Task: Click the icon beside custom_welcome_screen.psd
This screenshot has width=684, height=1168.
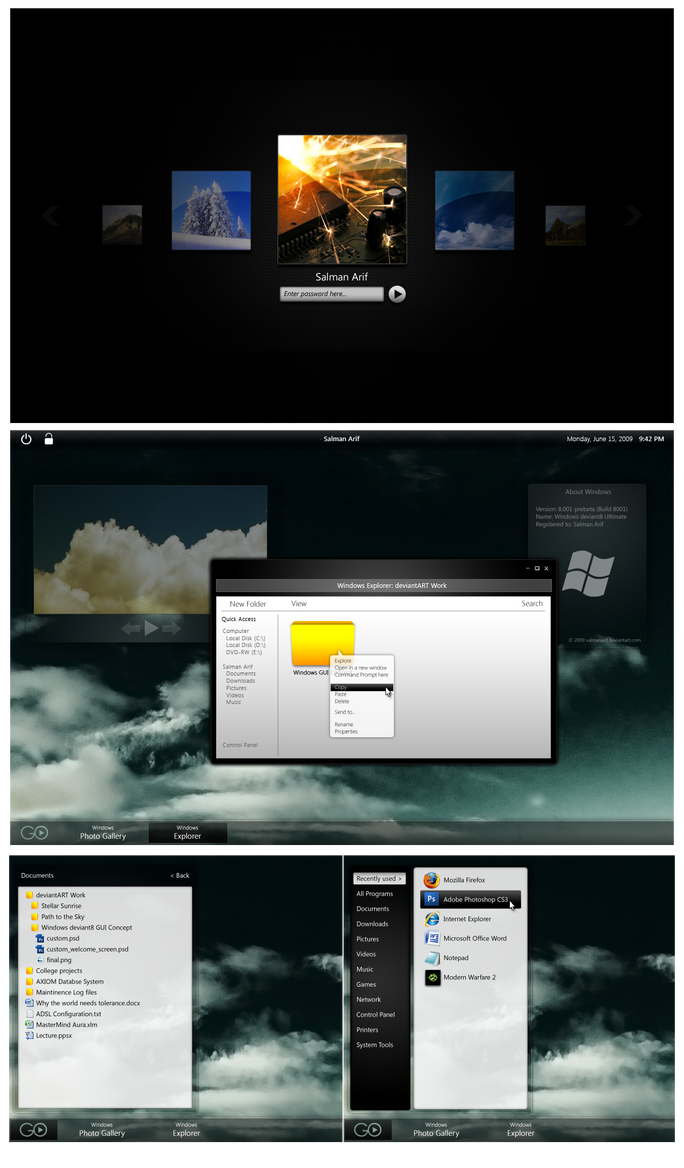Action: click(x=40, y=949)
